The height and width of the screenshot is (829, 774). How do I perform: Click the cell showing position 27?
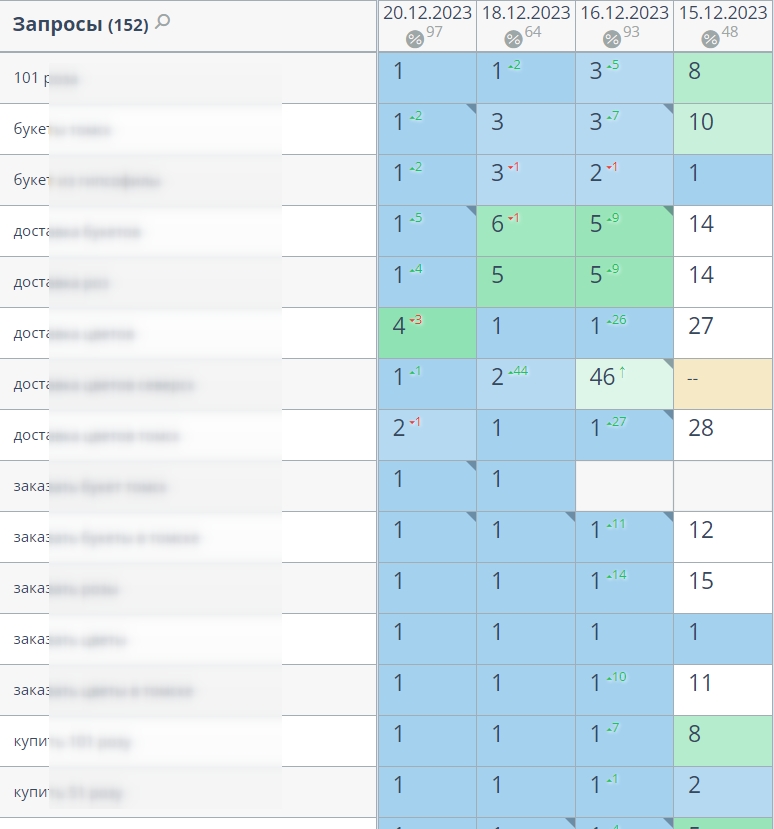[x=723, y=333]
